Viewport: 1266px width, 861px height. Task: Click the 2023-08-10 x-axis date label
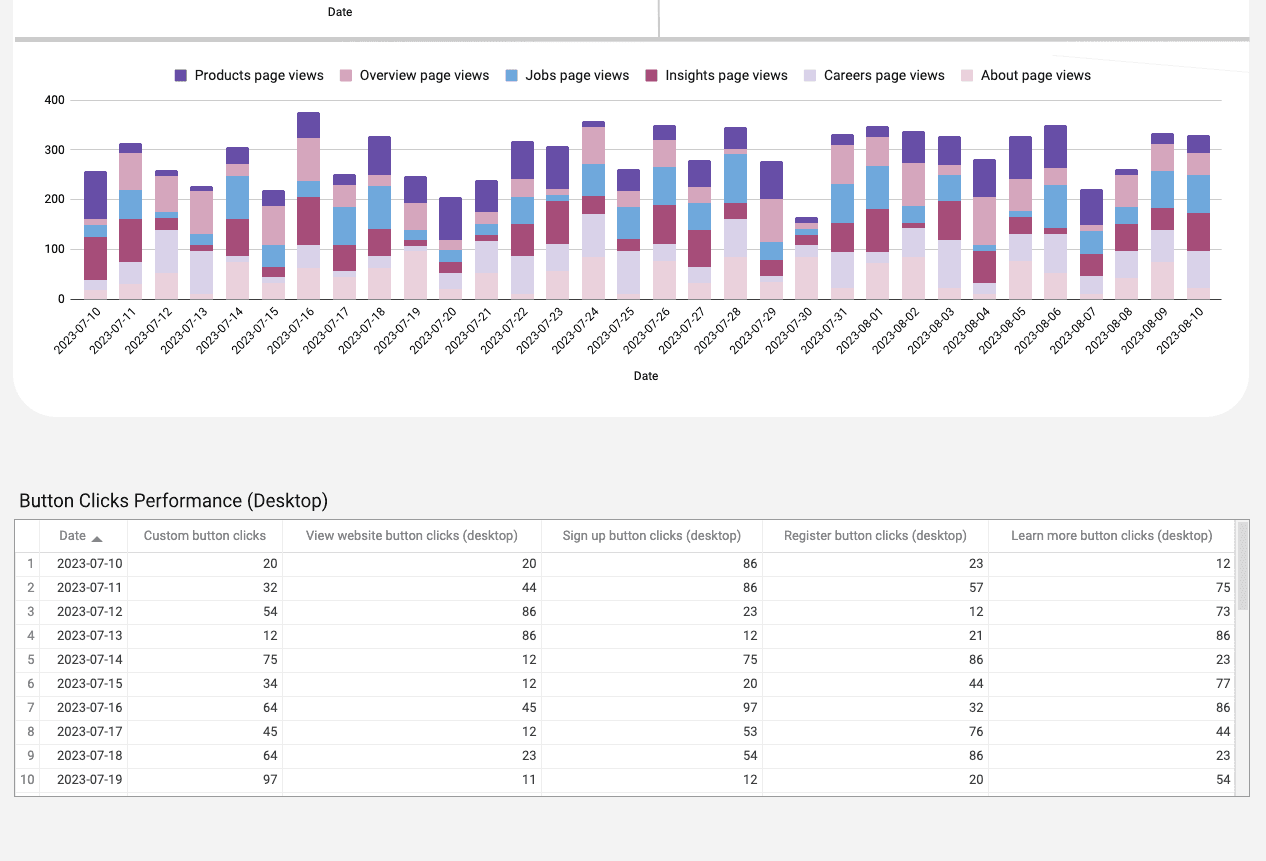1180,330
